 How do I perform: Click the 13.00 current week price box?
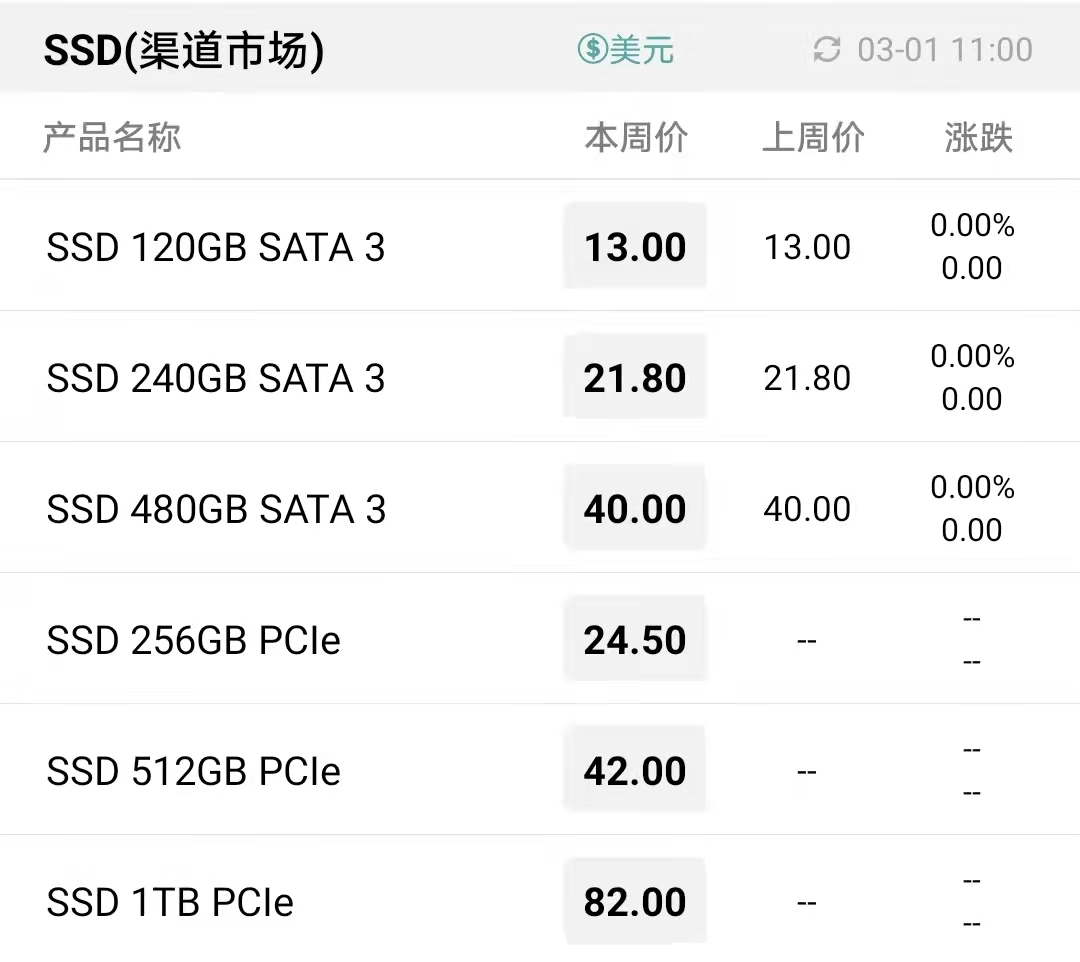635,246
